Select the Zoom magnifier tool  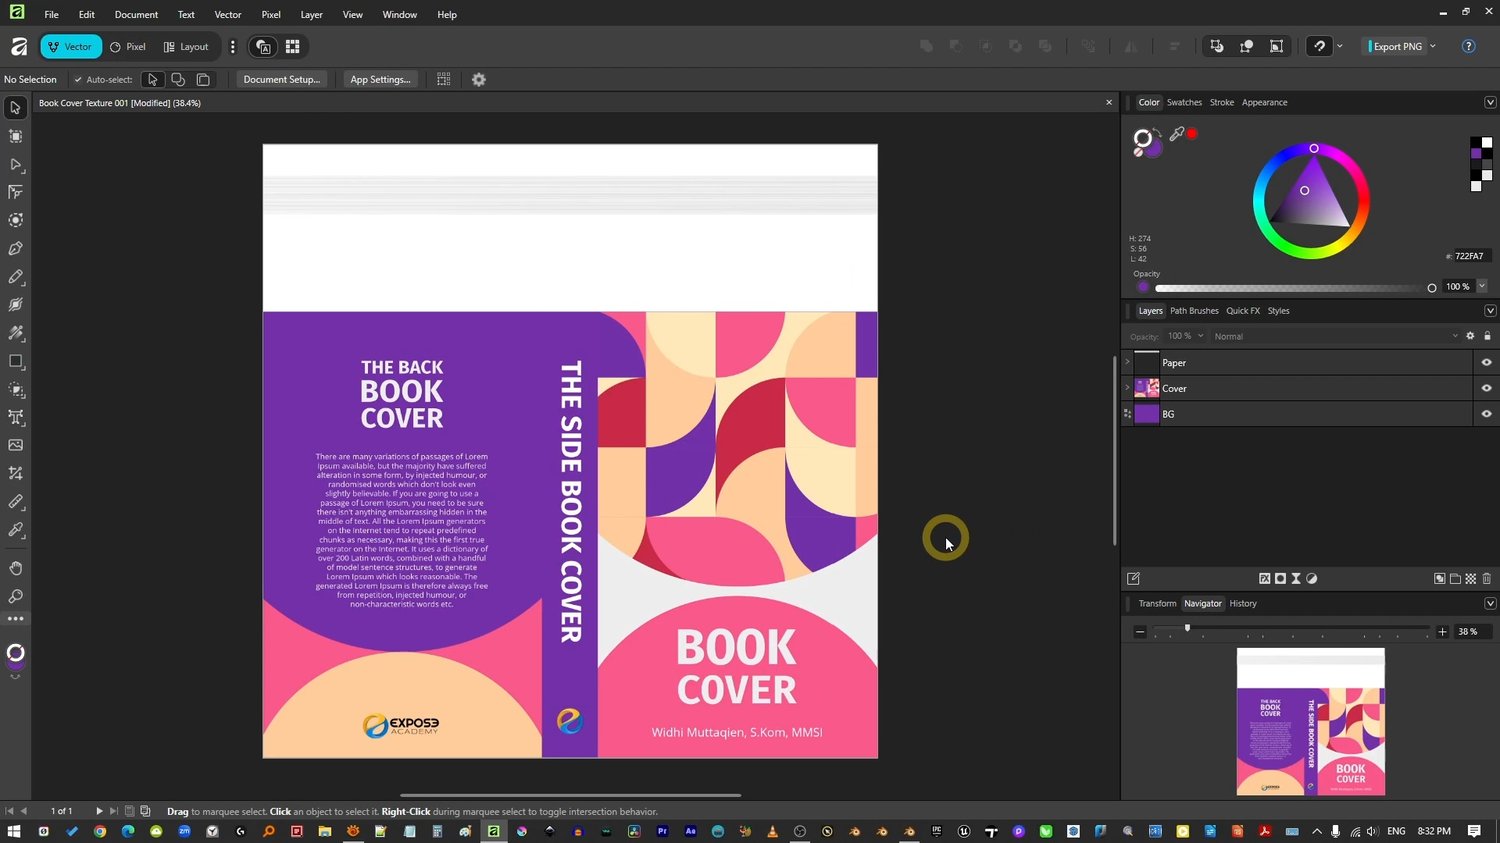tap(16, 596)
